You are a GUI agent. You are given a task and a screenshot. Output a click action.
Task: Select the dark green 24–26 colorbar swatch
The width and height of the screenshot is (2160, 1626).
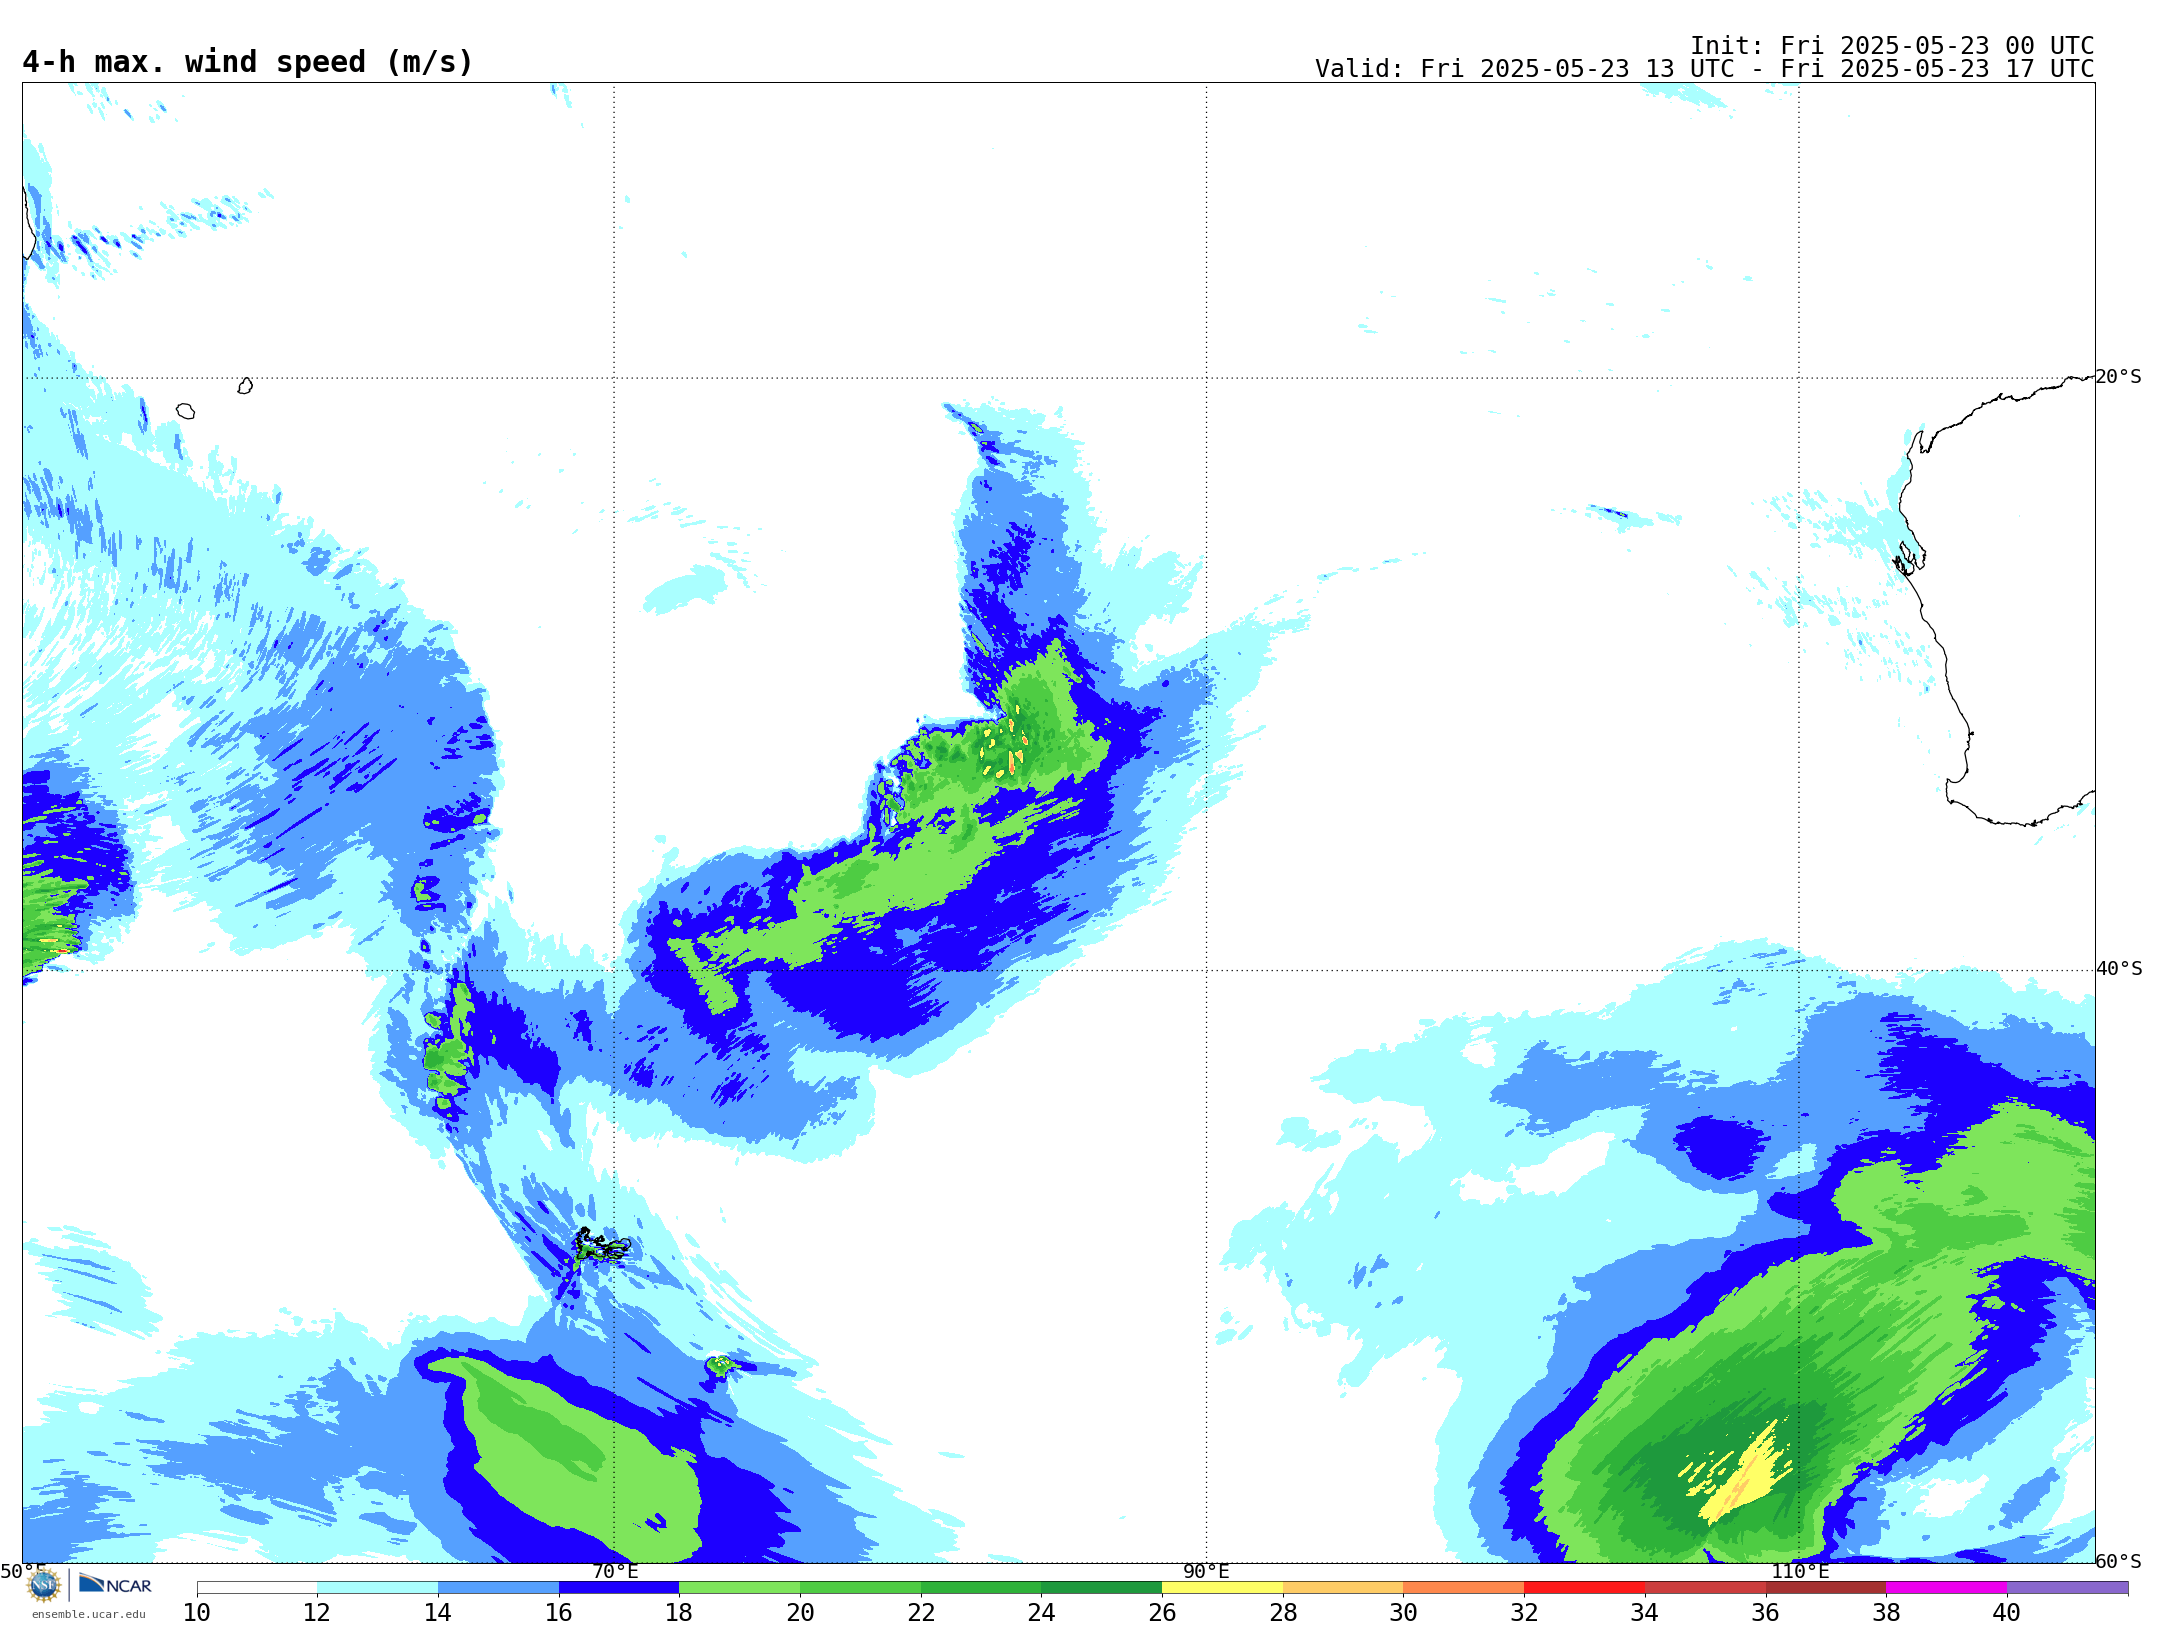pos(1101,1588)
